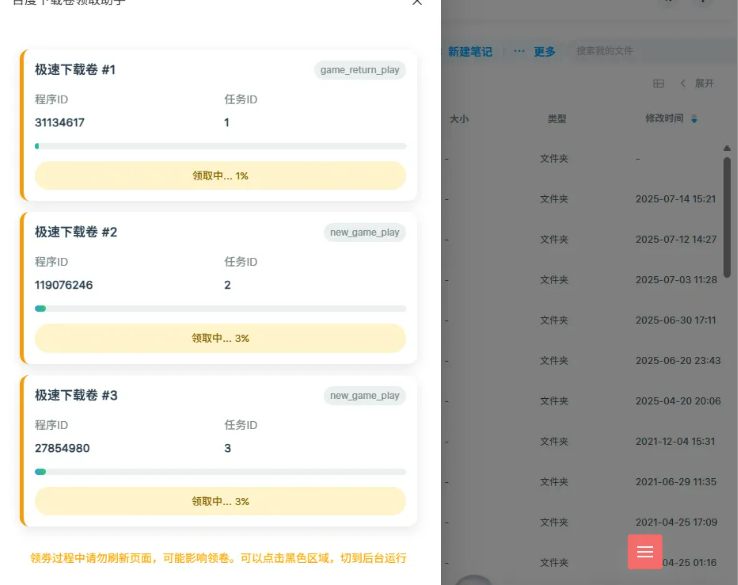Sort by the 类型 column header
This screenshot has height=585, width=738.
click(556, 119)
